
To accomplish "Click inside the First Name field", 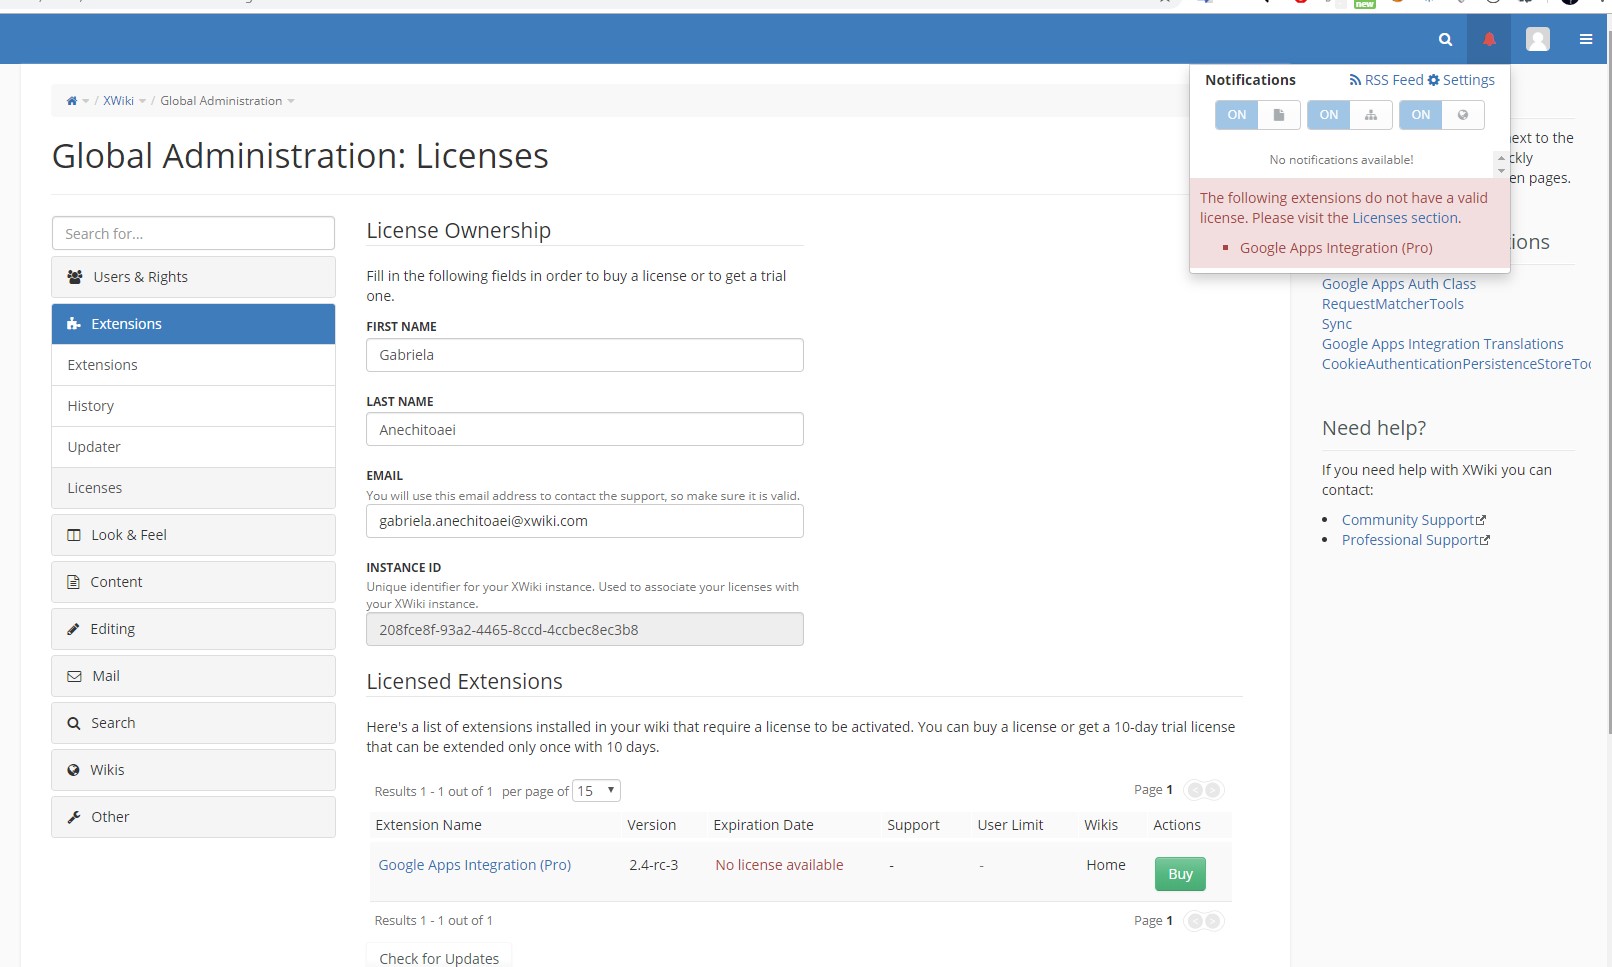I will [584, 355].
